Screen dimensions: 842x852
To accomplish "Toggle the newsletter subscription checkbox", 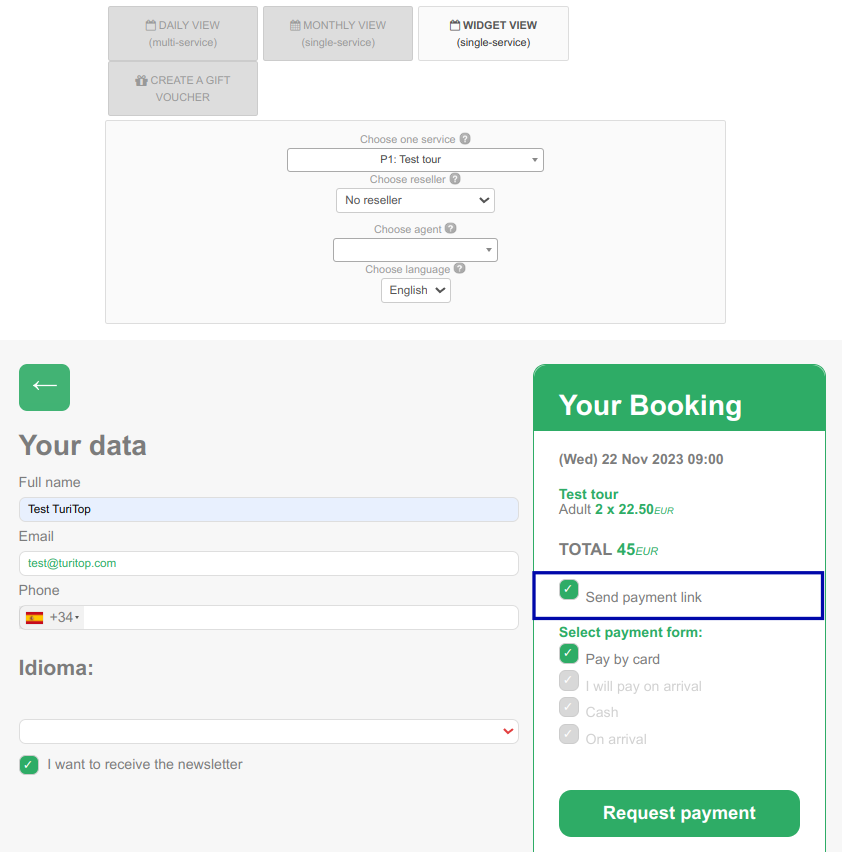I will (x=29, y=765).
